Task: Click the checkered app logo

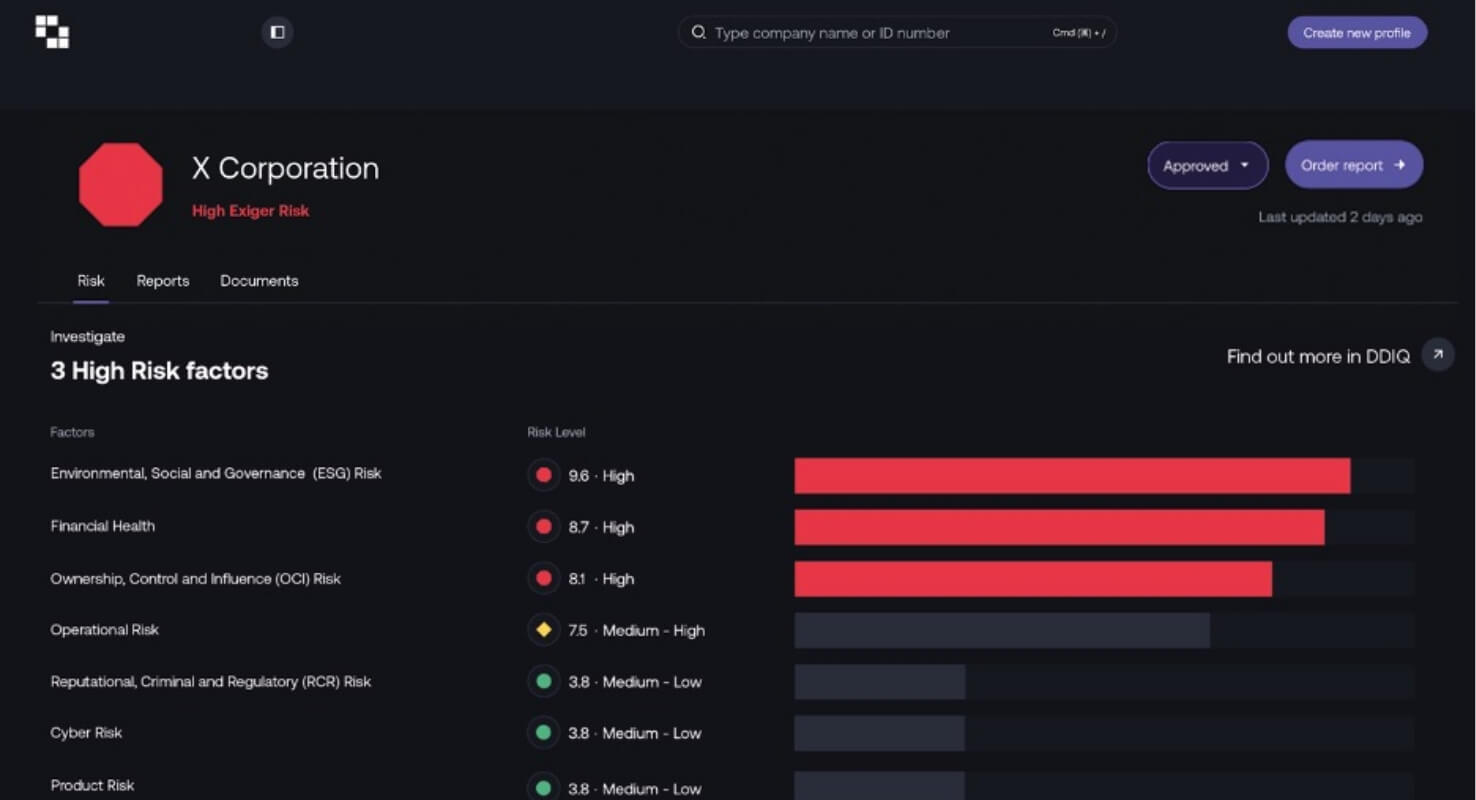Action: (x=52, y=32)
